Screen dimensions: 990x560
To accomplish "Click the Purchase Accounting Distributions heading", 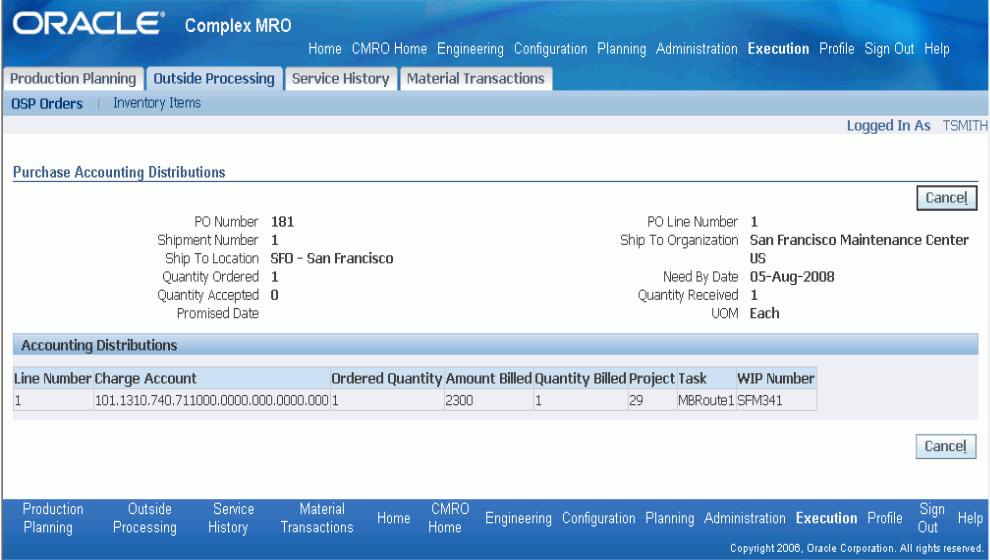I will 119,172.
